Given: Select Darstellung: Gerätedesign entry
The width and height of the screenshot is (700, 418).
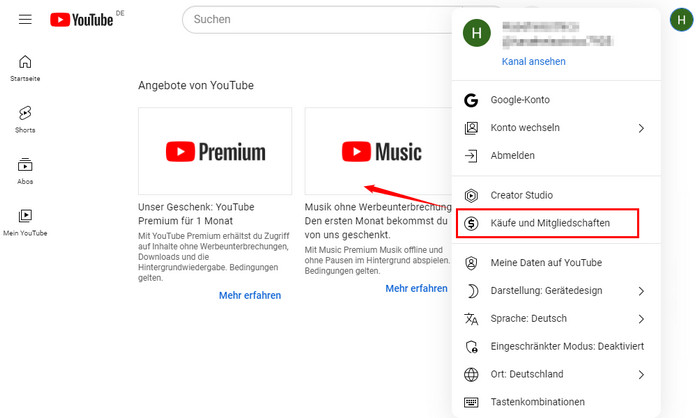Looking at the screenshot, I should tap(556, 291).
